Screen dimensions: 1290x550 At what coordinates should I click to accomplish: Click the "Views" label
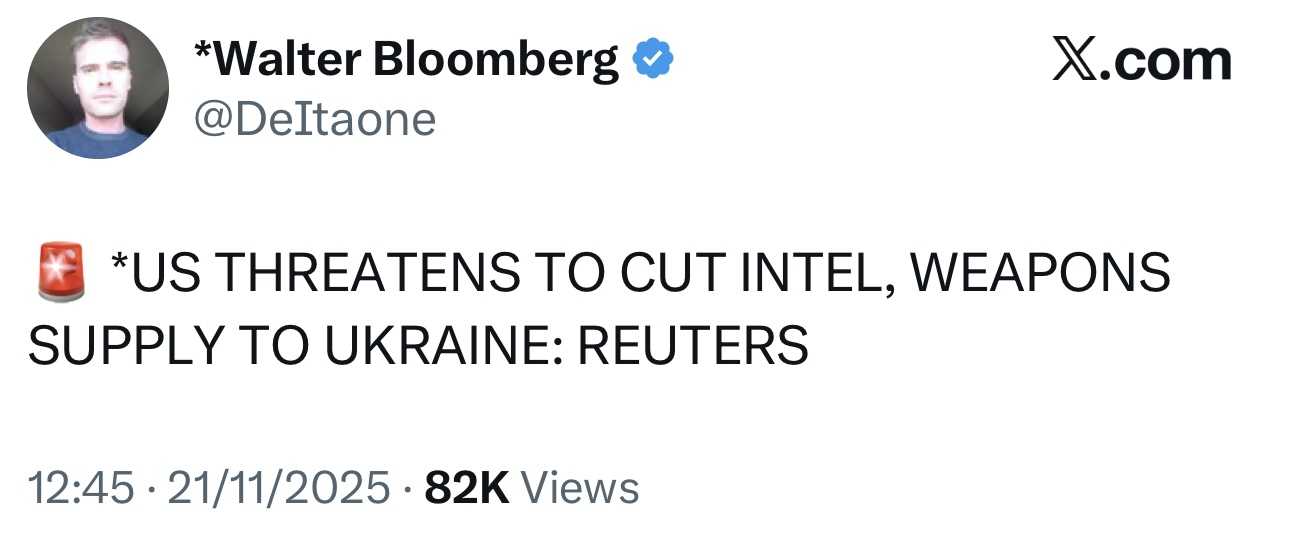(x=581, y=488)
